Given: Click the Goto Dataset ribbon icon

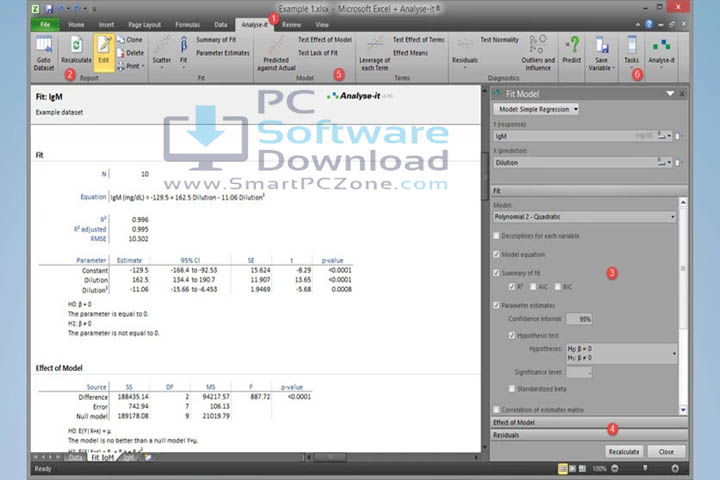Looking at the screenshot, I should pos(44,53).
